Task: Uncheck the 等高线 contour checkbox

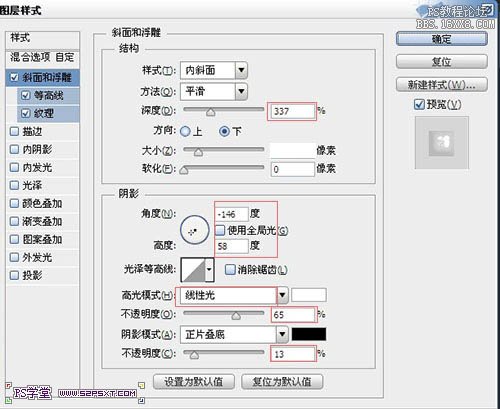Action: 25,96
